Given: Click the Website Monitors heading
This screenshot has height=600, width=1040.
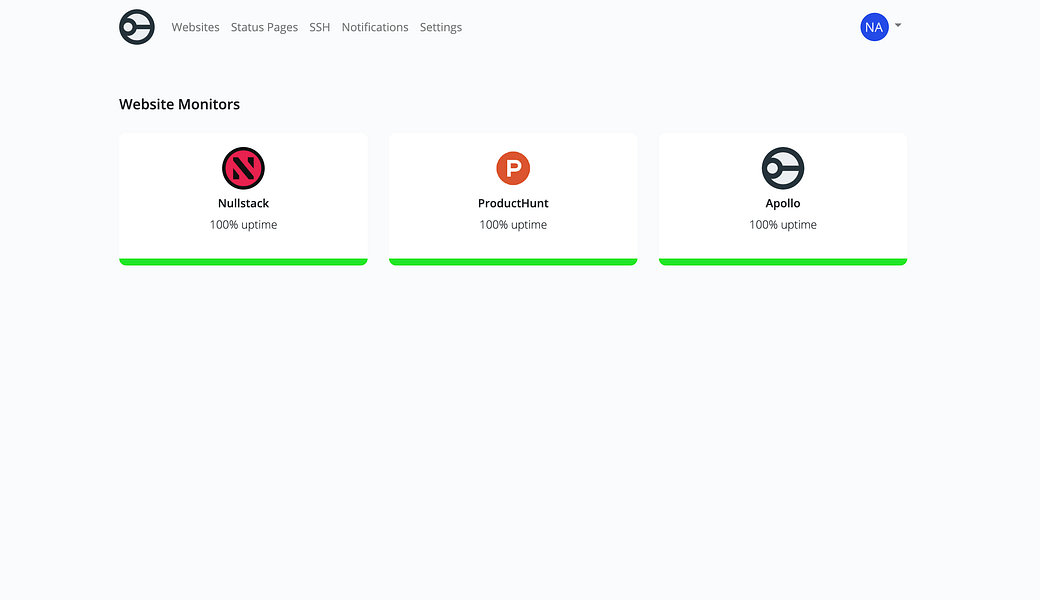Looking at the screenshot, I should 179,104.
